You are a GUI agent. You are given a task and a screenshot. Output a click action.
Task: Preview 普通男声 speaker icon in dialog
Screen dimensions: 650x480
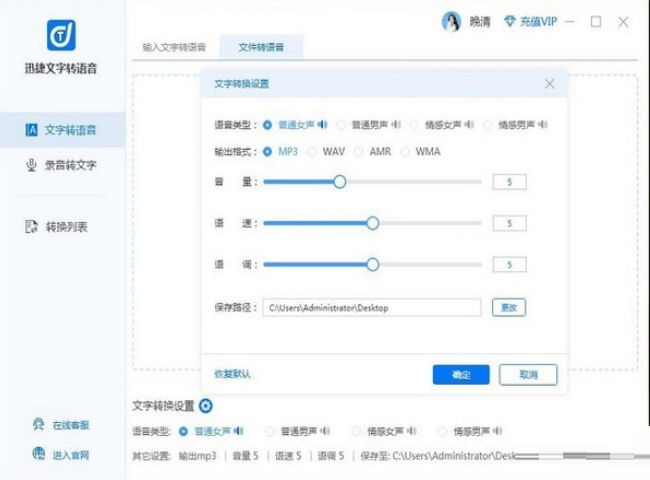[396, 124]
